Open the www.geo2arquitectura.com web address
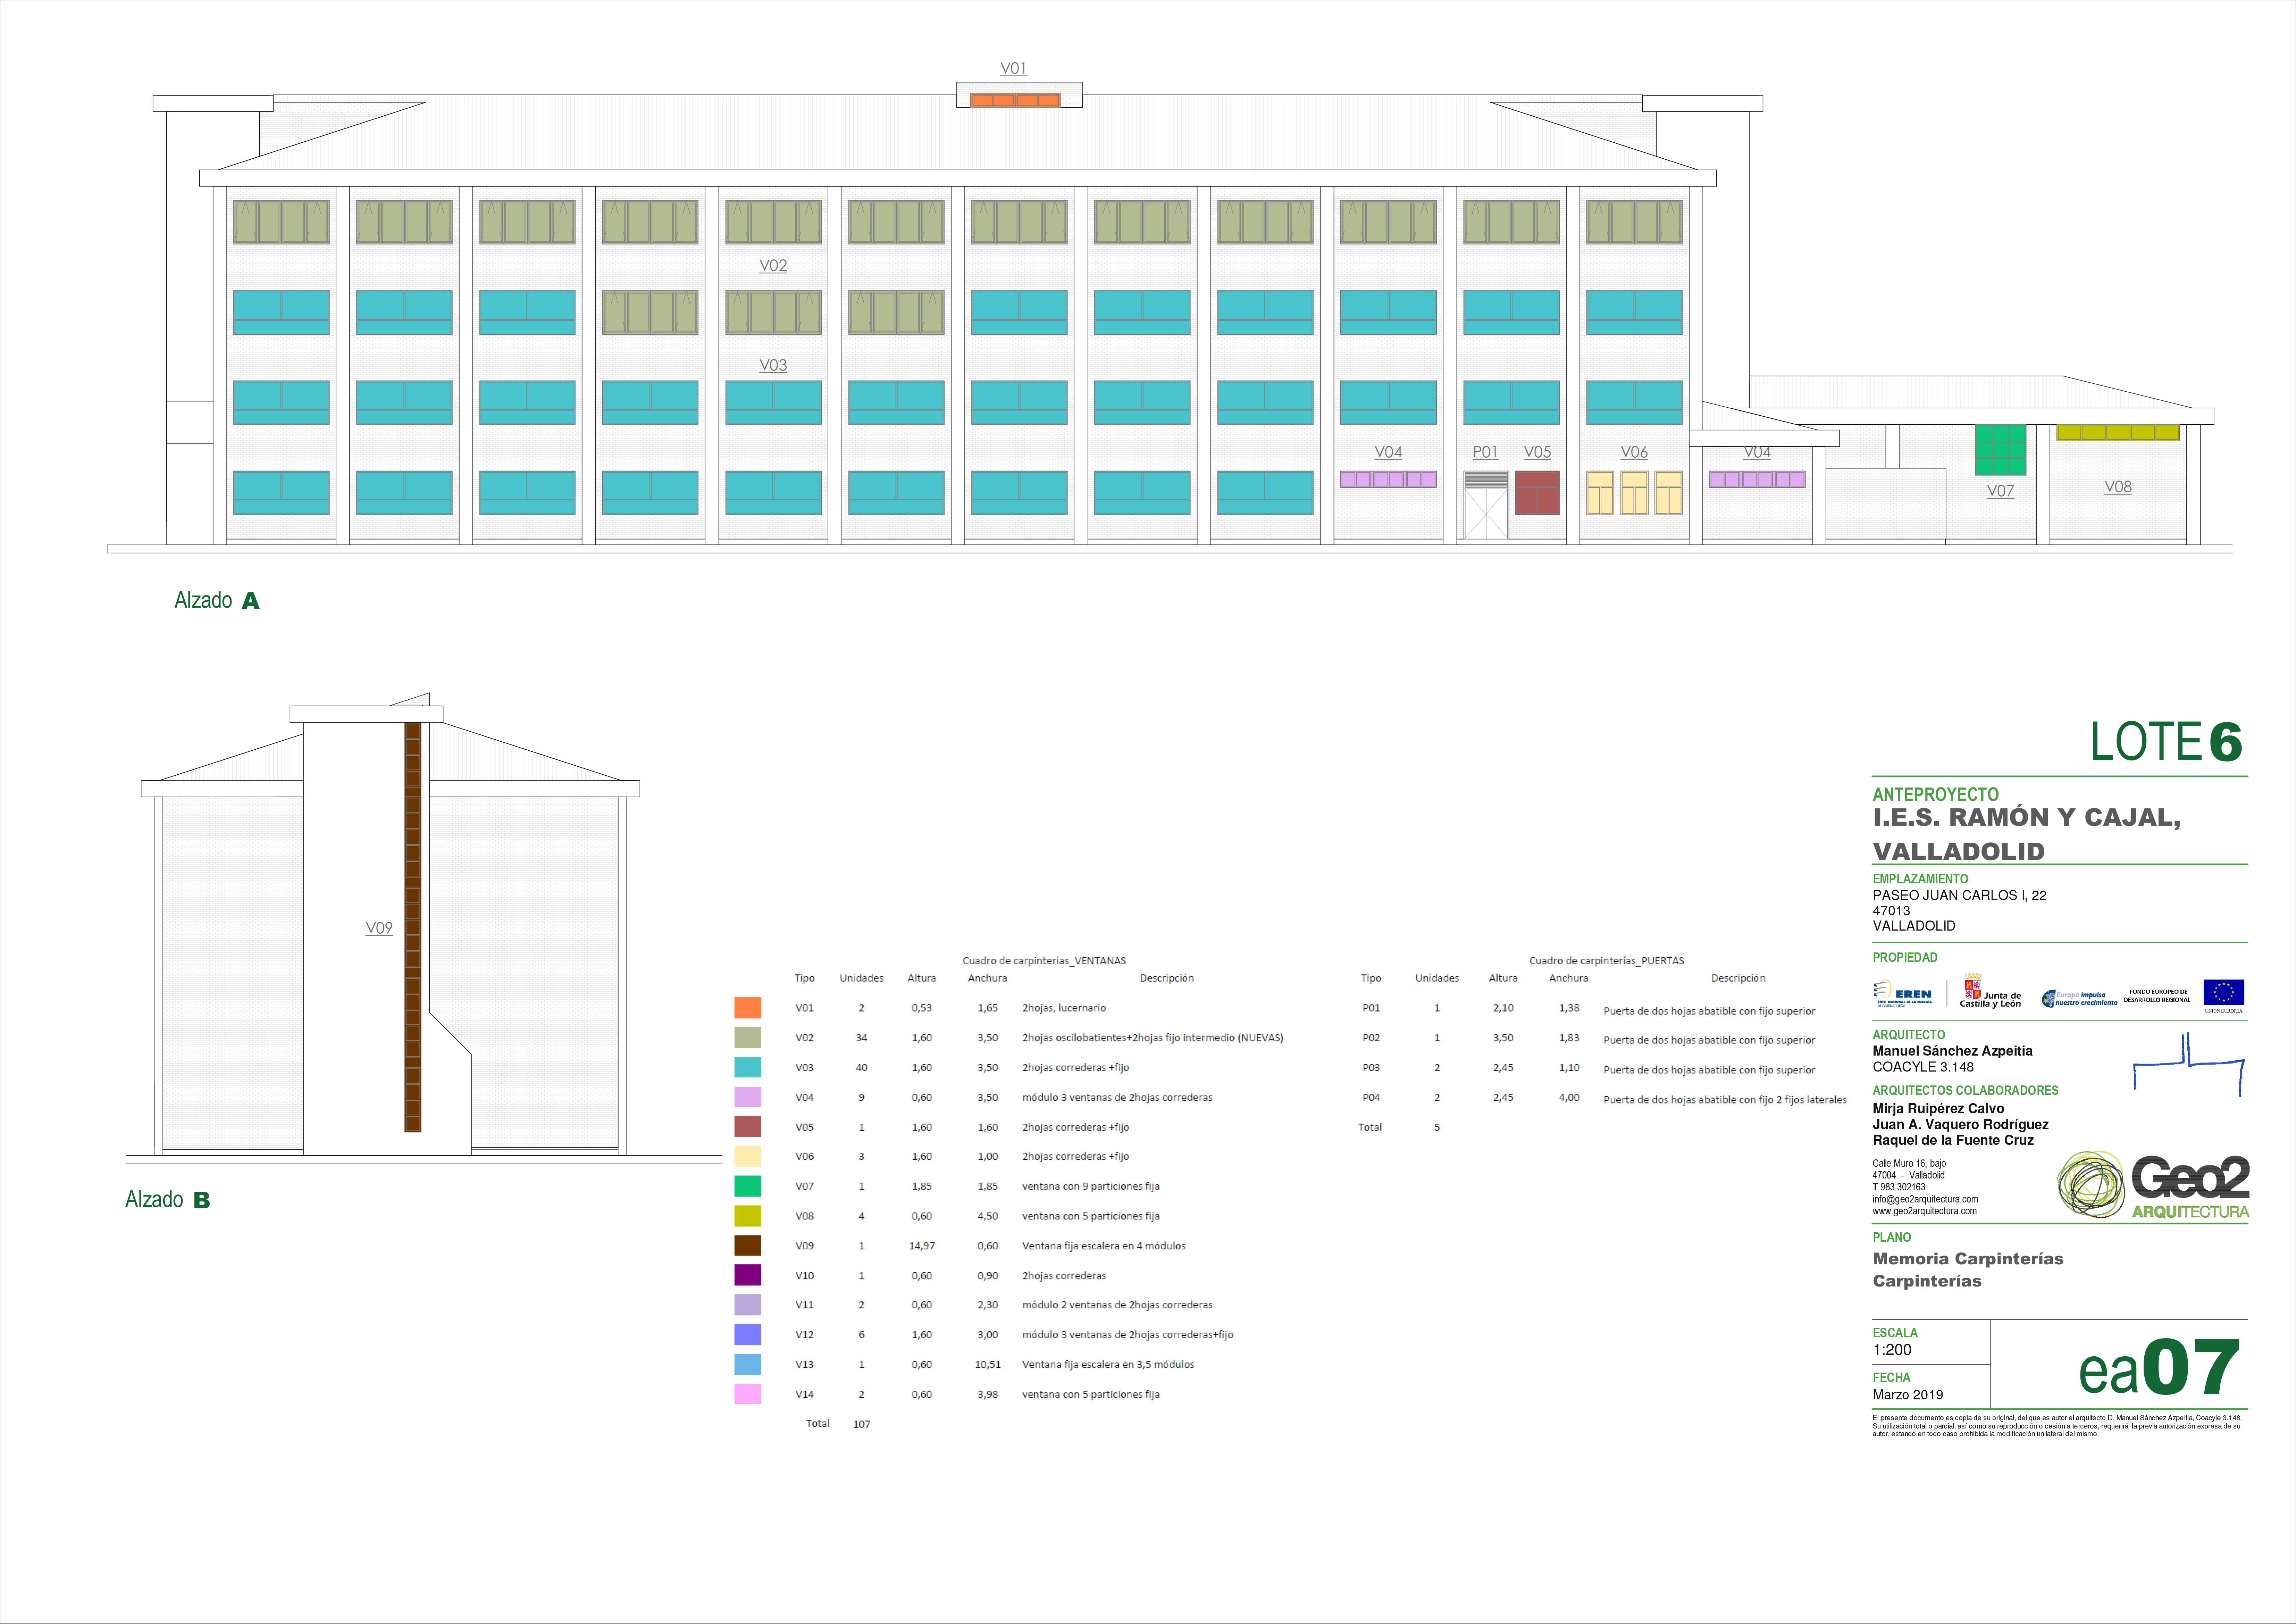This screenshot has width=2296, height=1624. point(1925,1211)
